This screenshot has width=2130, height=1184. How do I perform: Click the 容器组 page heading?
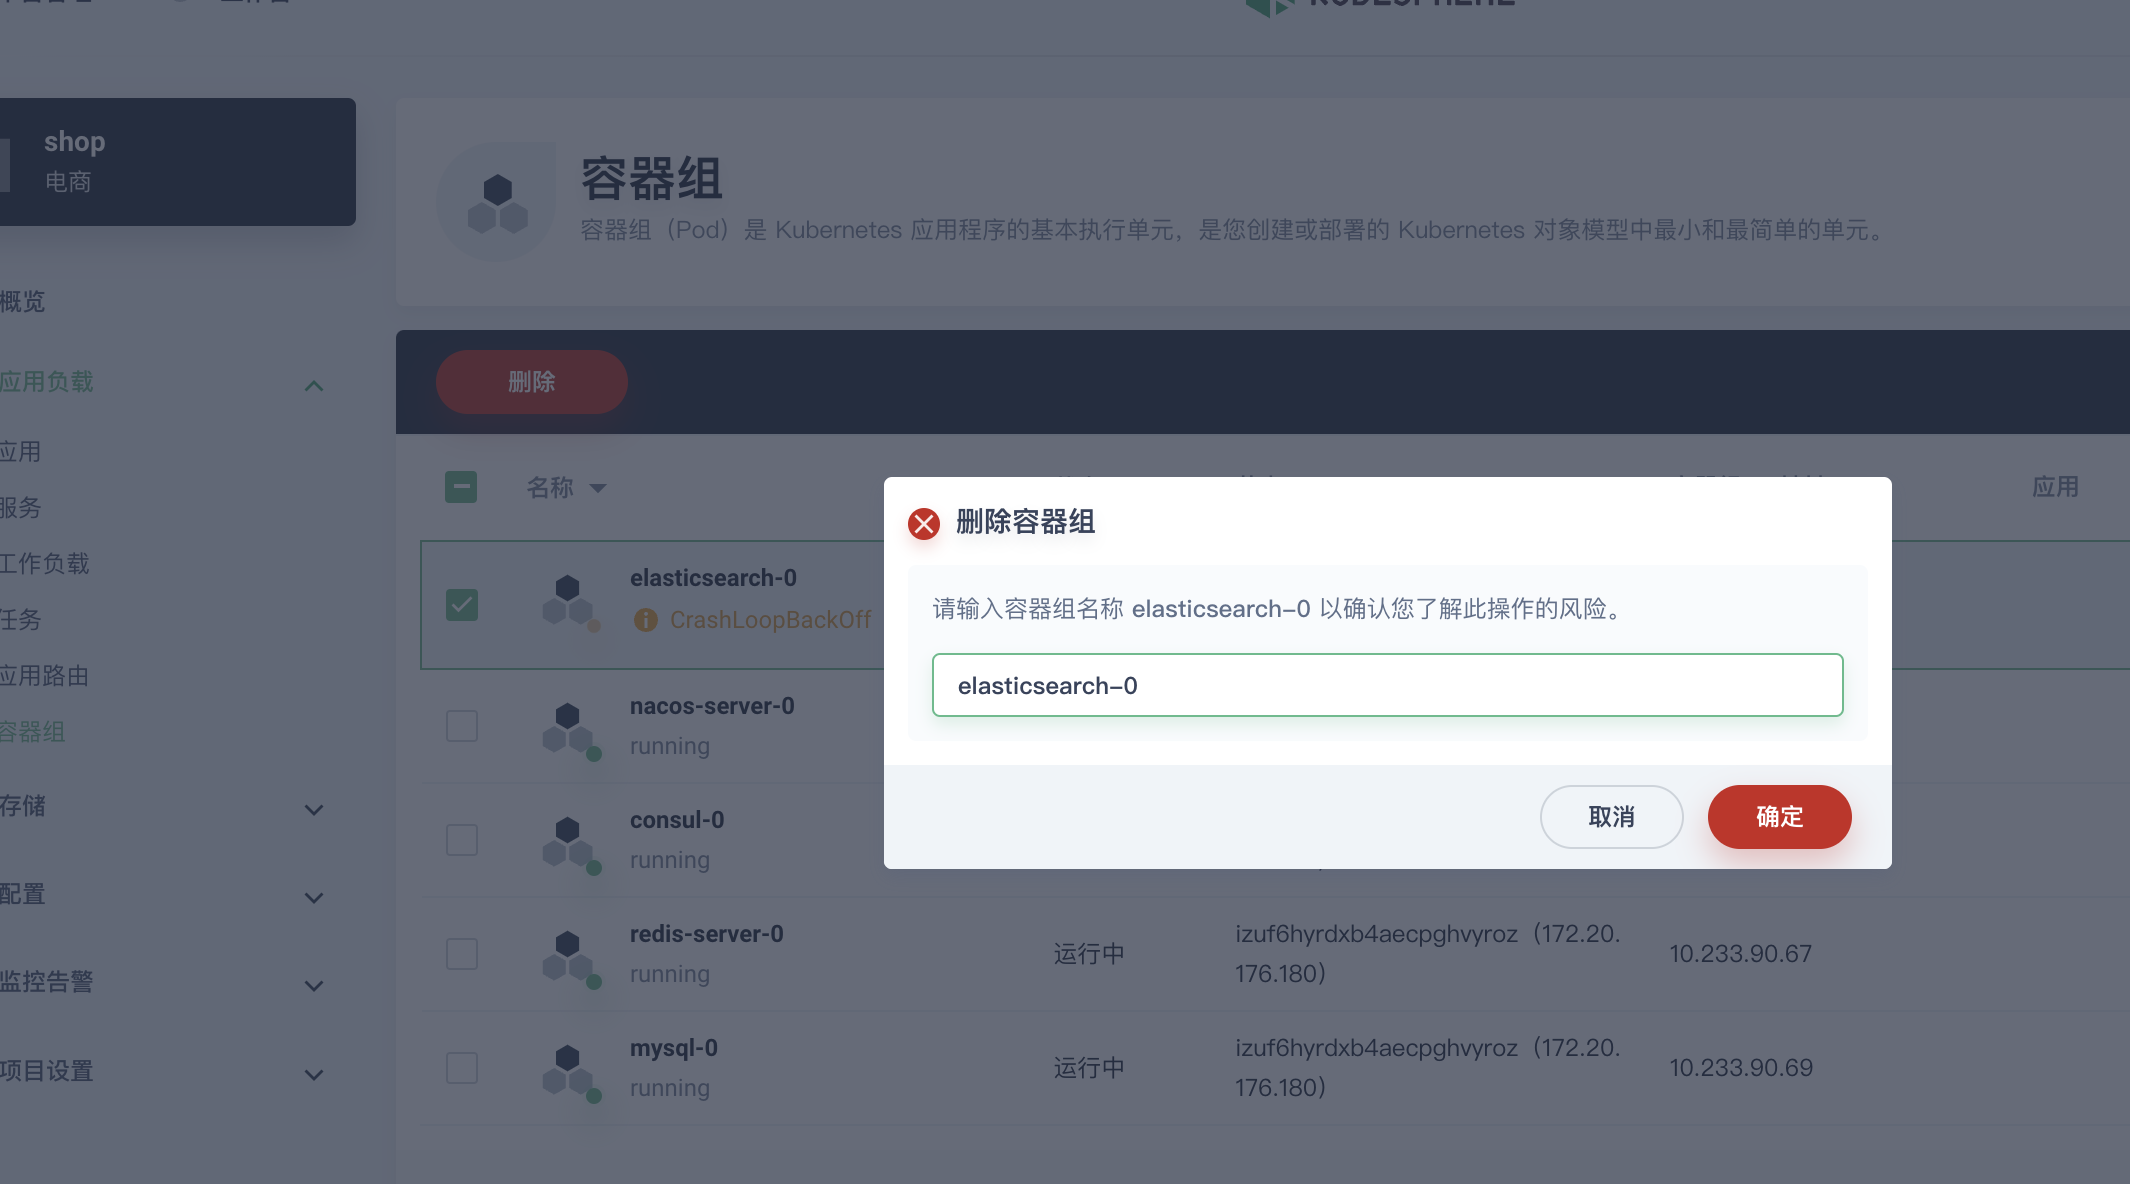click(x=651, y=179)
